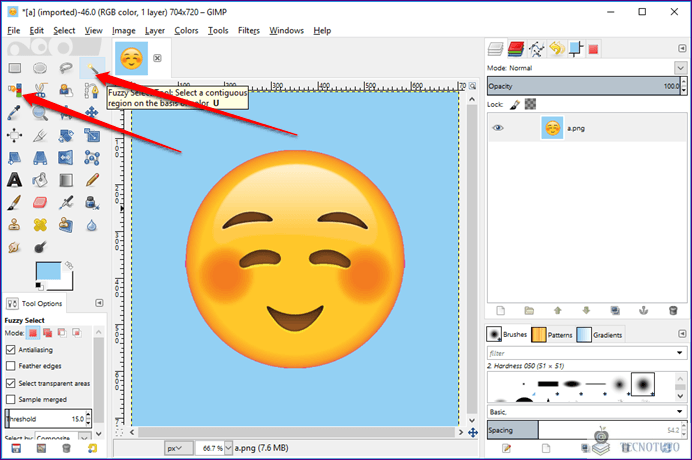Select the Paths tool
This screenshot has width=692, height=460.
pos(92,90)
